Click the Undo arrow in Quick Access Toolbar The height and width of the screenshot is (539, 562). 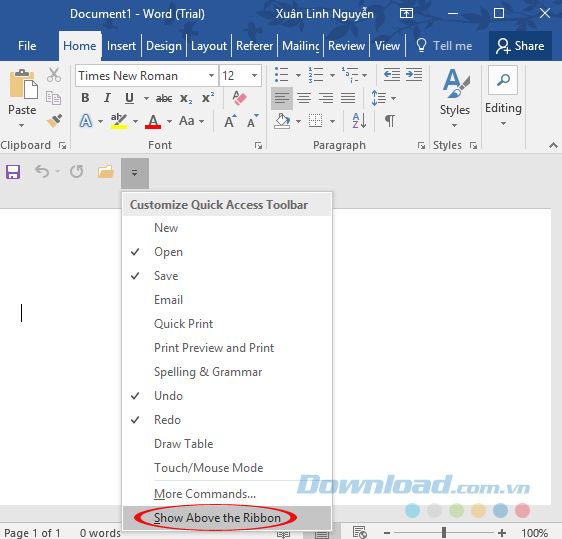[x=42, y=172]
